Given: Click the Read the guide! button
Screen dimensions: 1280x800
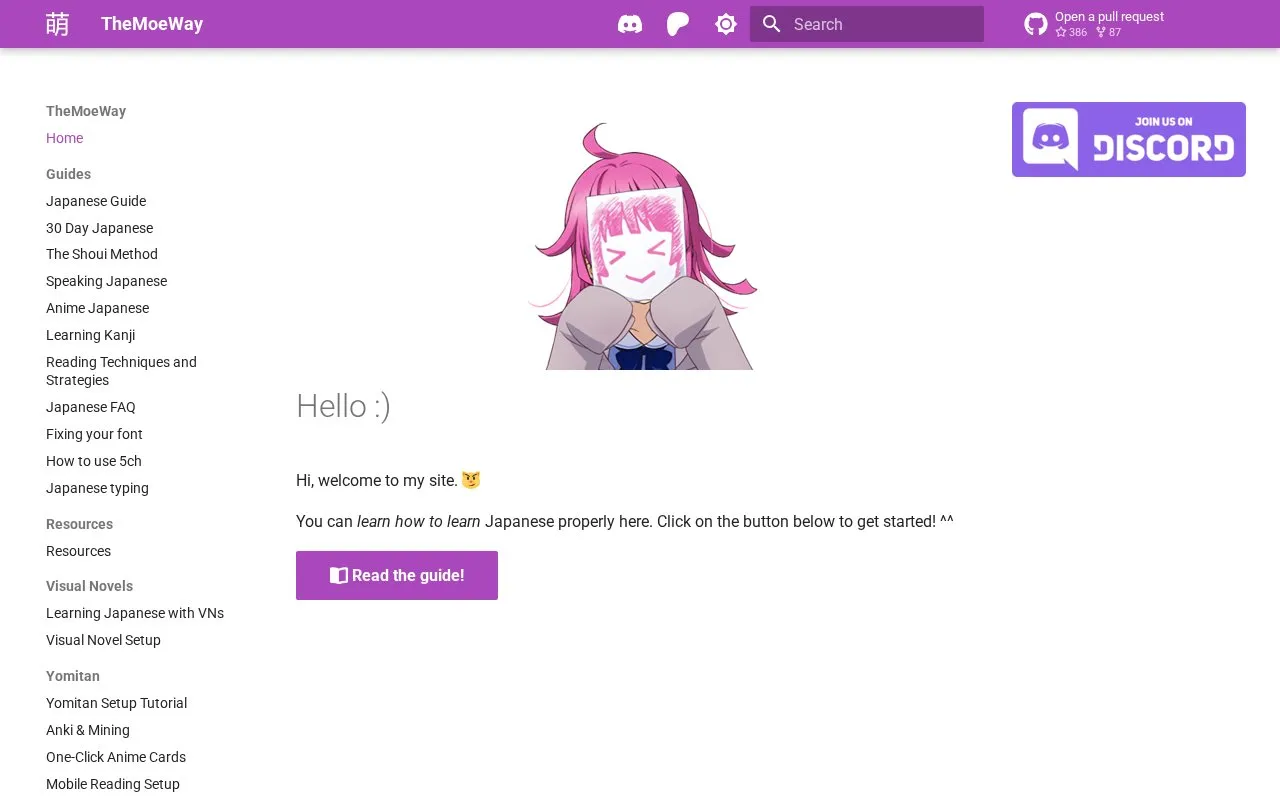Looking at the screenshot, I should point(397,575).
